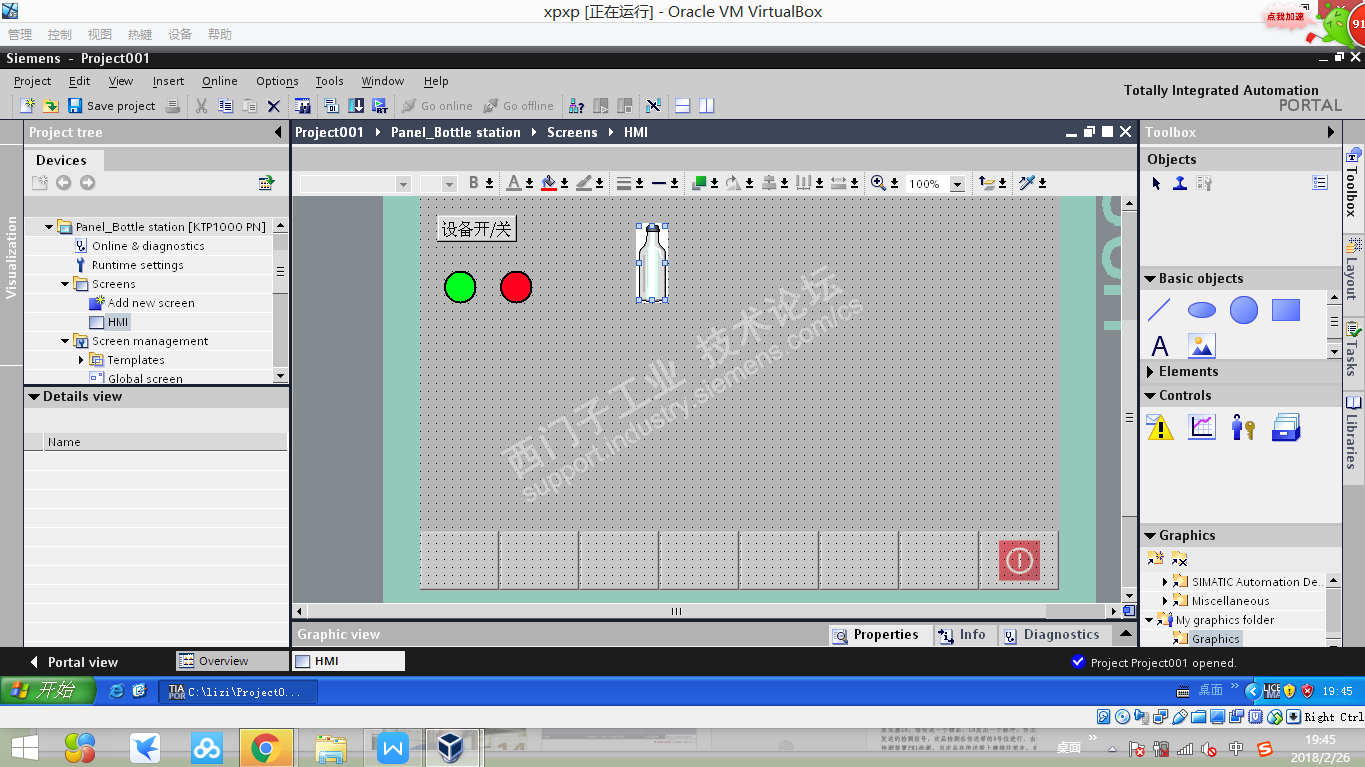The height and width of the screenshot is (767, 1365).
Task: Select the Alarm view control
Action: click(x=1160, y=428)
